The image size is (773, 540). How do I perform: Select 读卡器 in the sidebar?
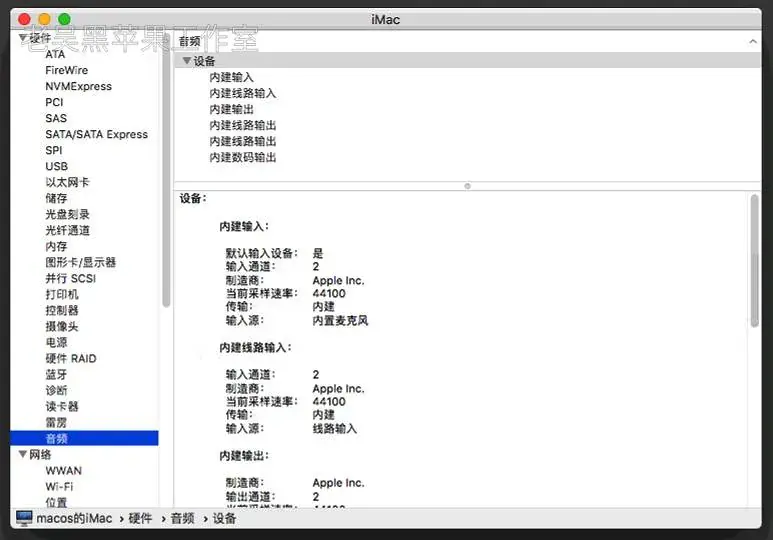(x=62, y=407)
